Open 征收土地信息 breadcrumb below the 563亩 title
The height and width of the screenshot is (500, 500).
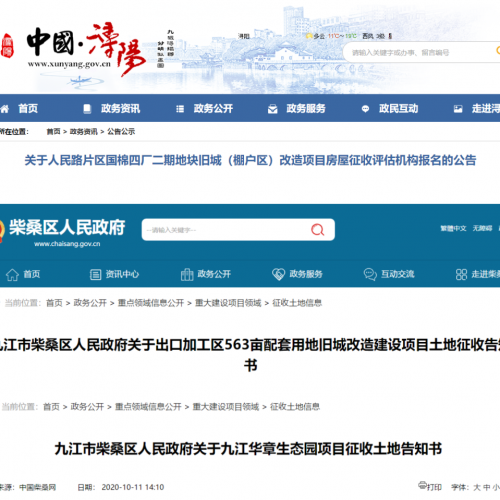point(295,407)
